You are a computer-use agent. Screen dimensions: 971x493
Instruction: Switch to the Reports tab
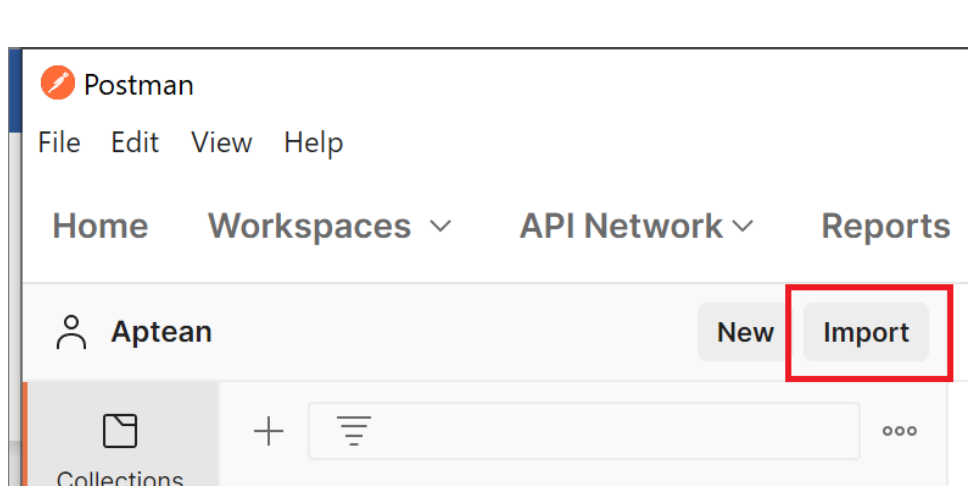click(x=885, y=226)
